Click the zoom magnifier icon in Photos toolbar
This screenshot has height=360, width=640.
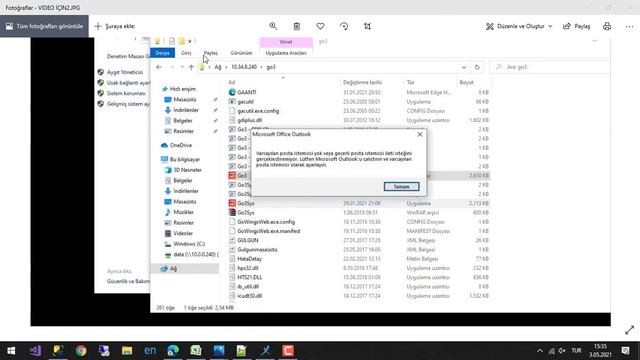click(x=273, y=26)
